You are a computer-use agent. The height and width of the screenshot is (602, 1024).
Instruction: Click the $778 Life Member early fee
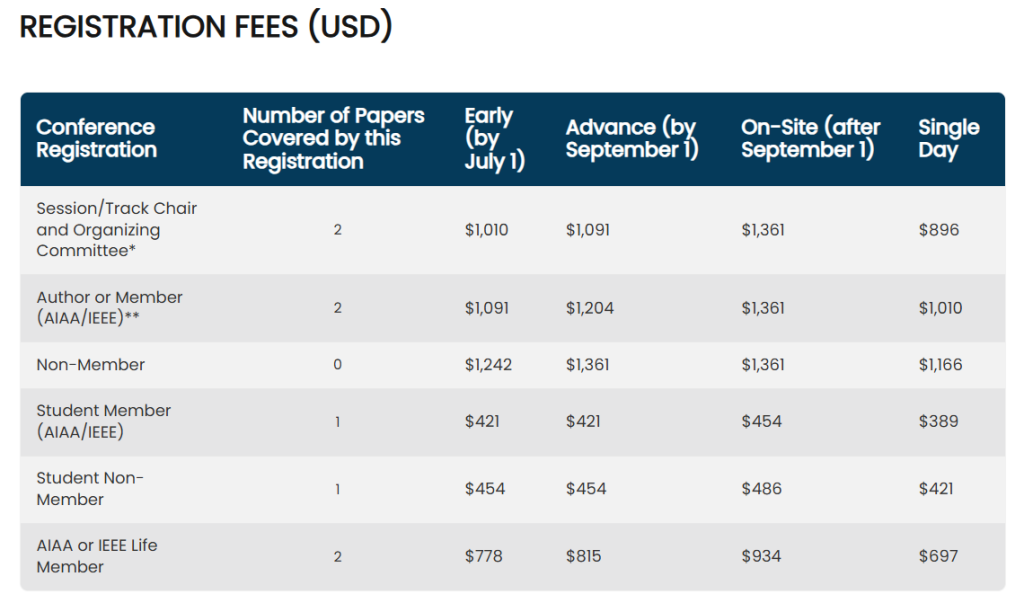click(483, 556)
